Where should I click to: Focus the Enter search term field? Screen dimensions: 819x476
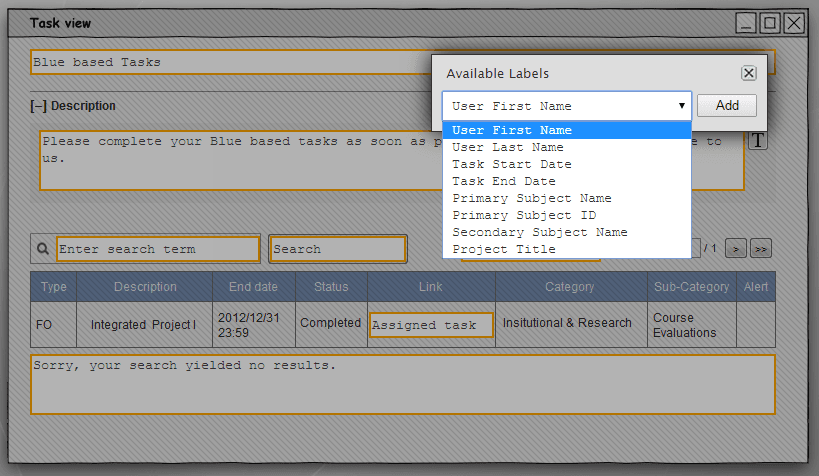(158, 249)
